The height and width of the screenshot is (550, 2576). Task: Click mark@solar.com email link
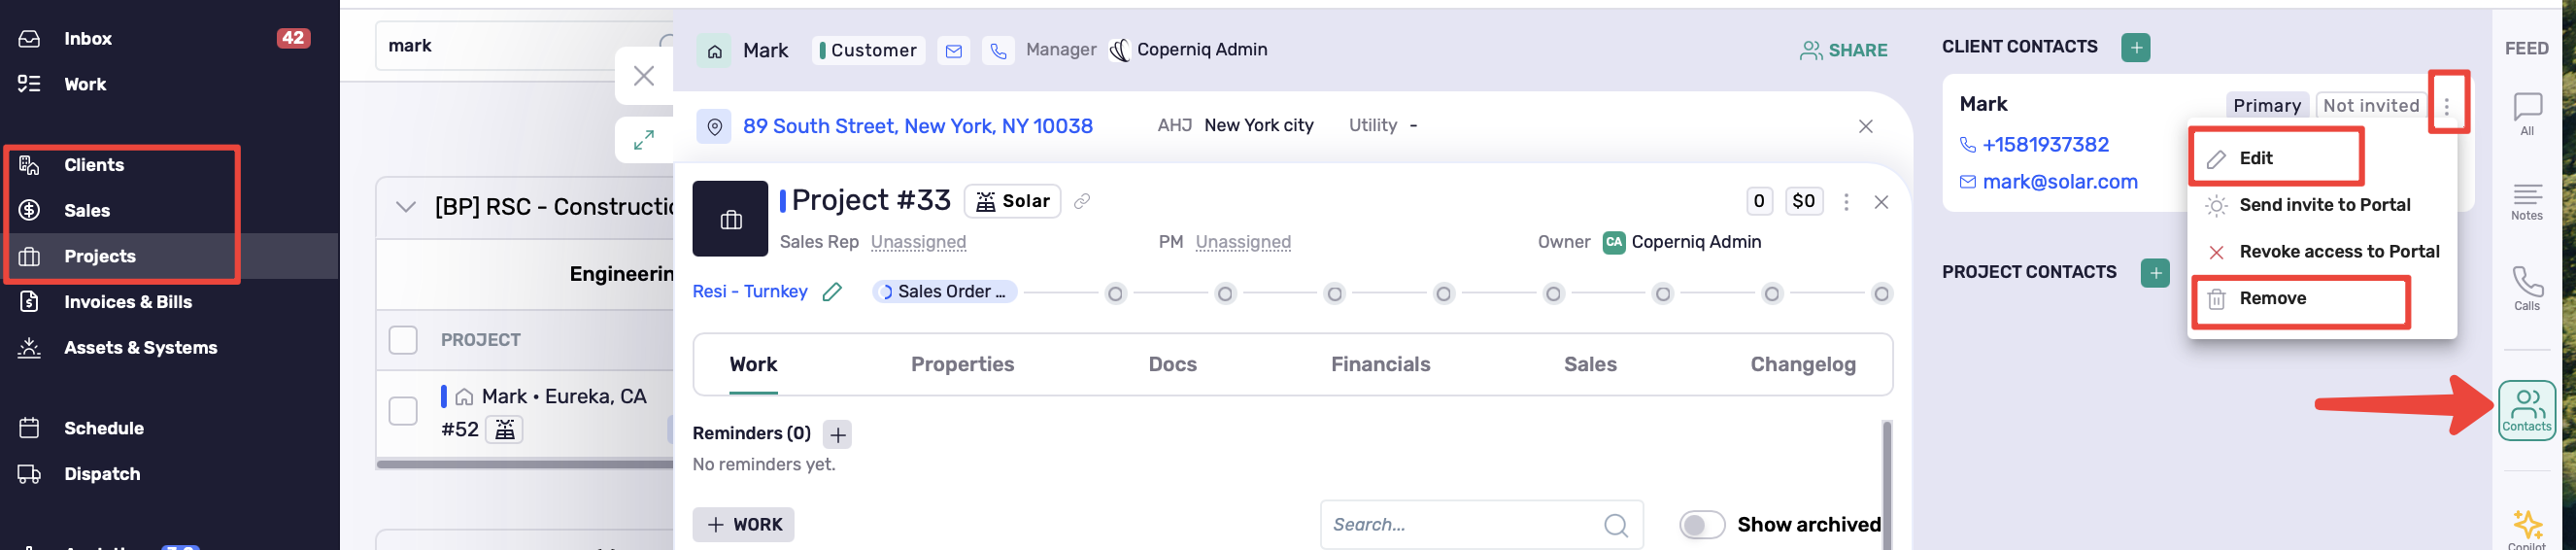[x=2059, y=182]
